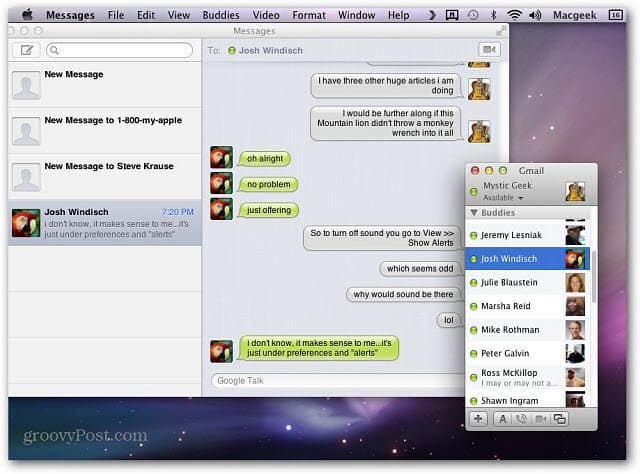Click 'why would sound be there' bubble
The image size is (640, 474).
(404, 294)
